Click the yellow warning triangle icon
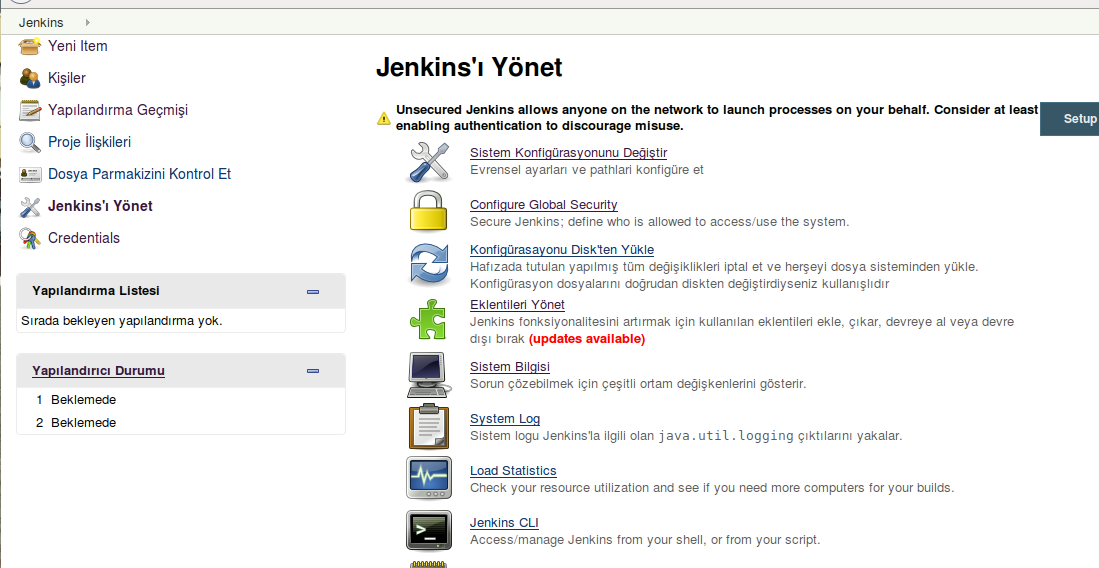 pos(383,119)
